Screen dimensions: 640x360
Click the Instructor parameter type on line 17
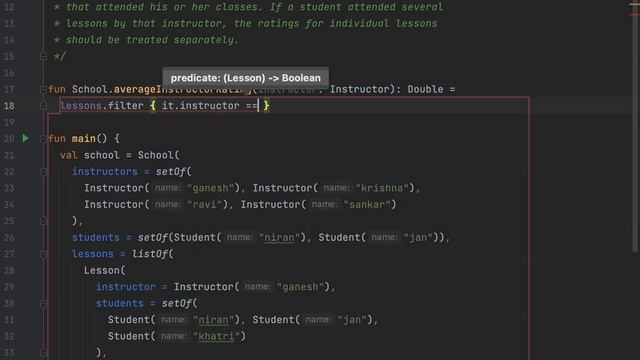point(360,89)
